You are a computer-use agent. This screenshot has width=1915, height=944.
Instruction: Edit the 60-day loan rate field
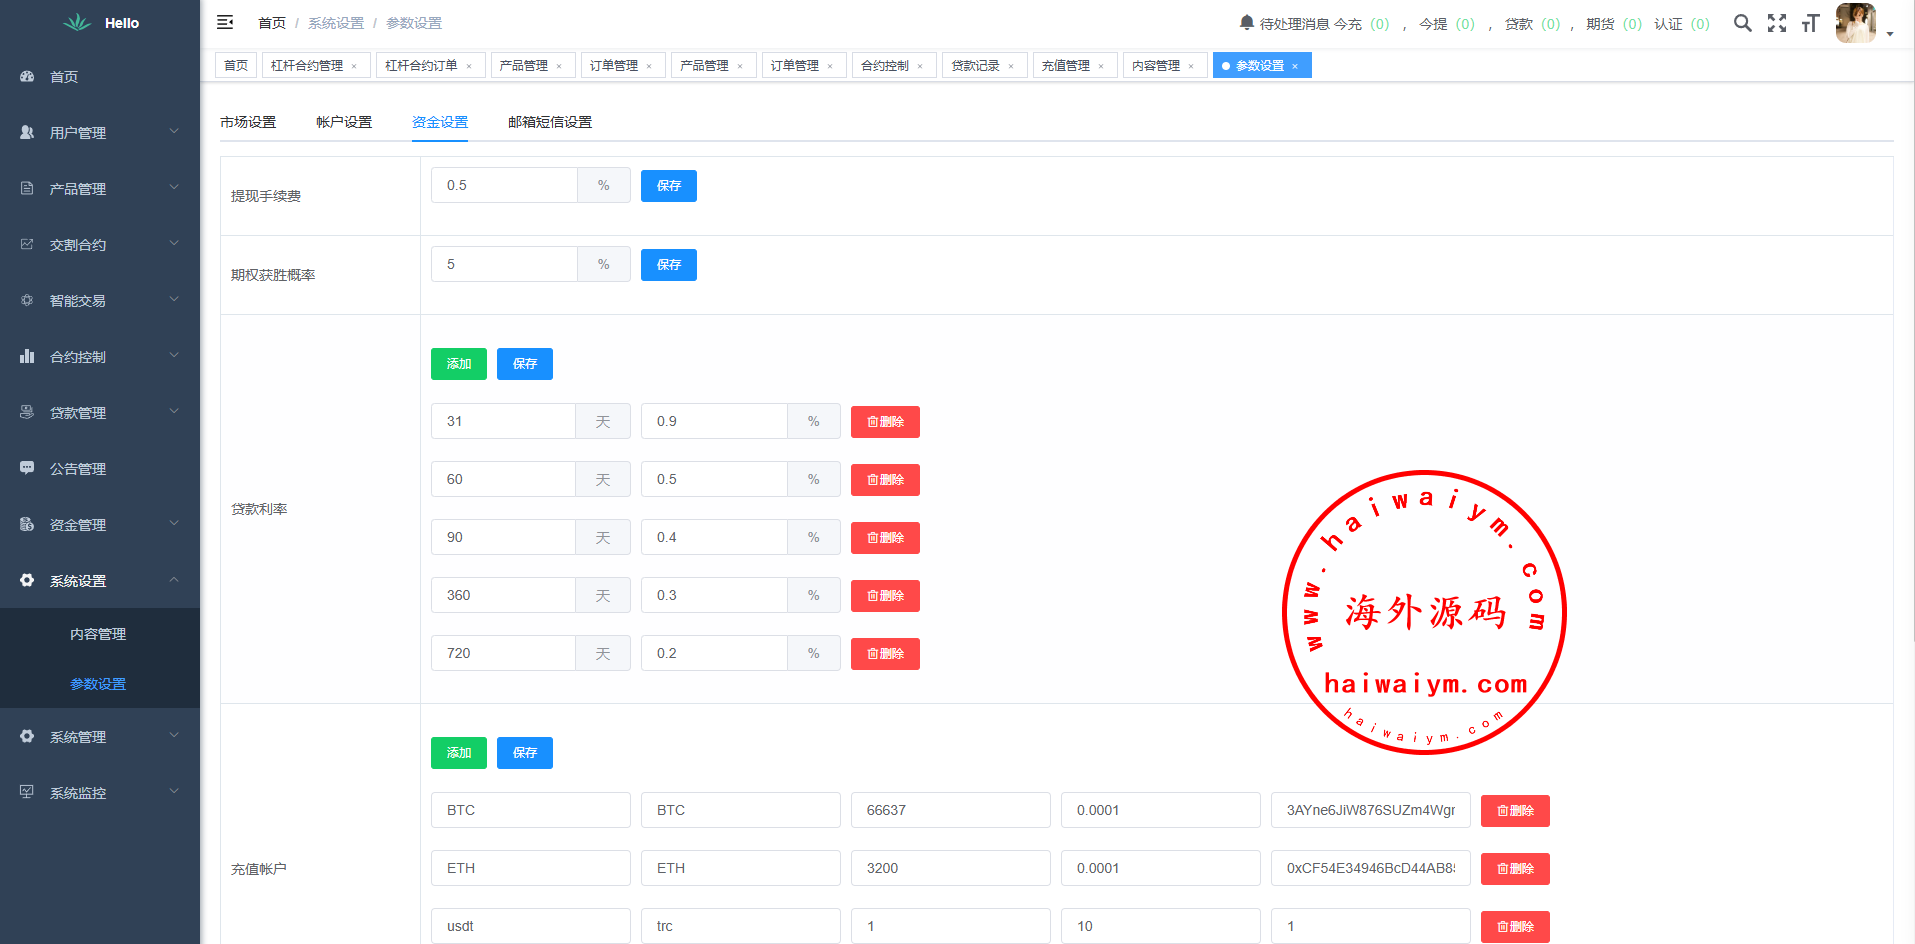pos(714,479)
